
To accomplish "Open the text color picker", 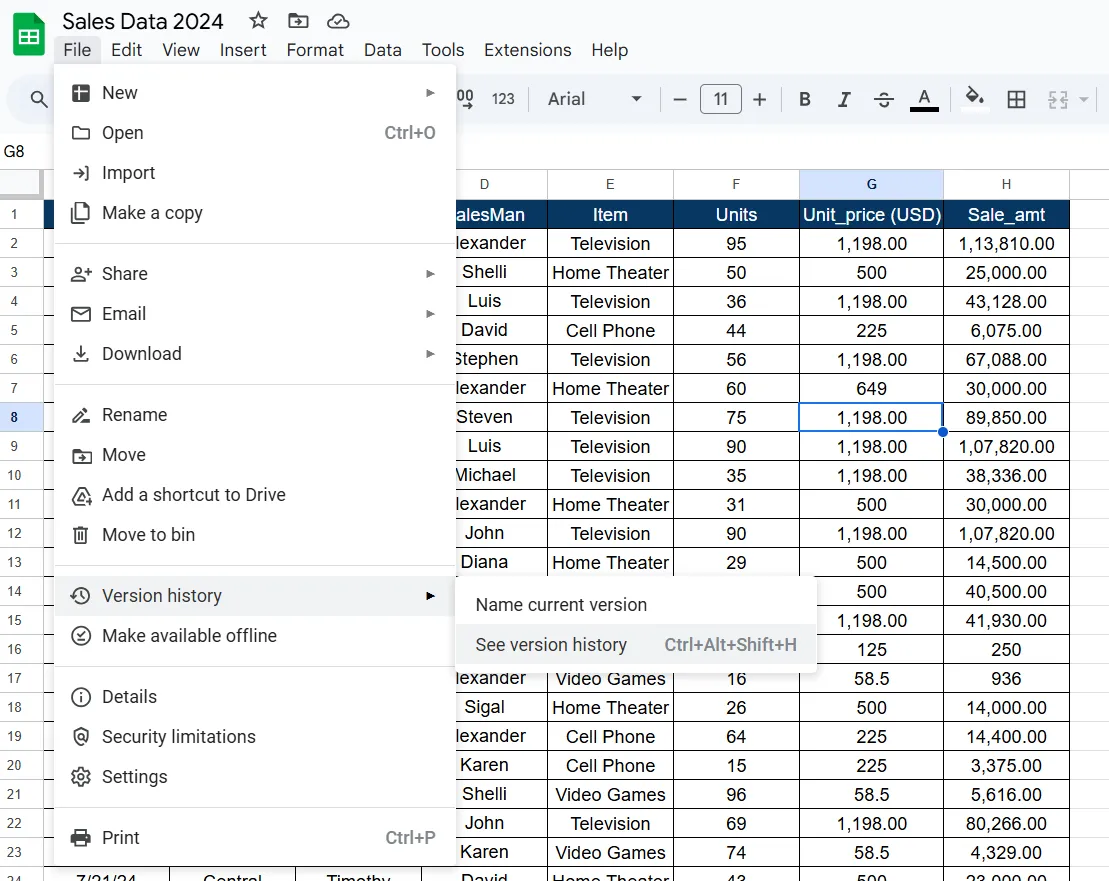I will 924,99.
